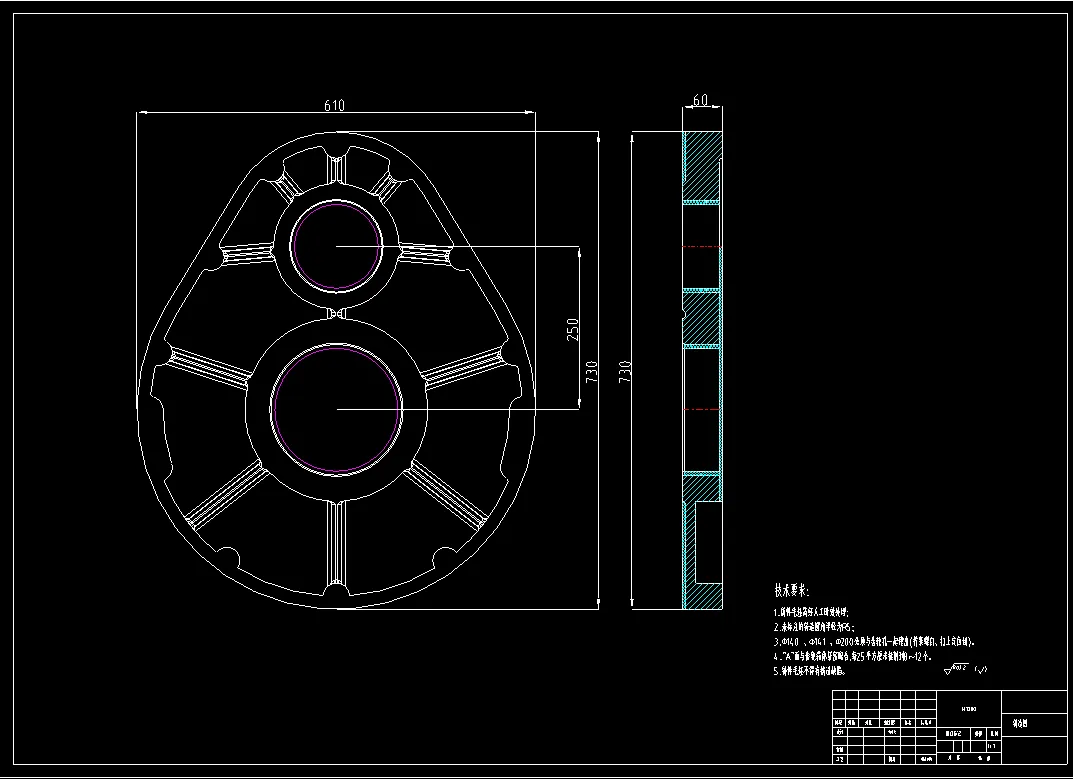This screenshot has height=779, width=1073.
Task: Select the 技术要求 heading text
Action: point(792,590)
